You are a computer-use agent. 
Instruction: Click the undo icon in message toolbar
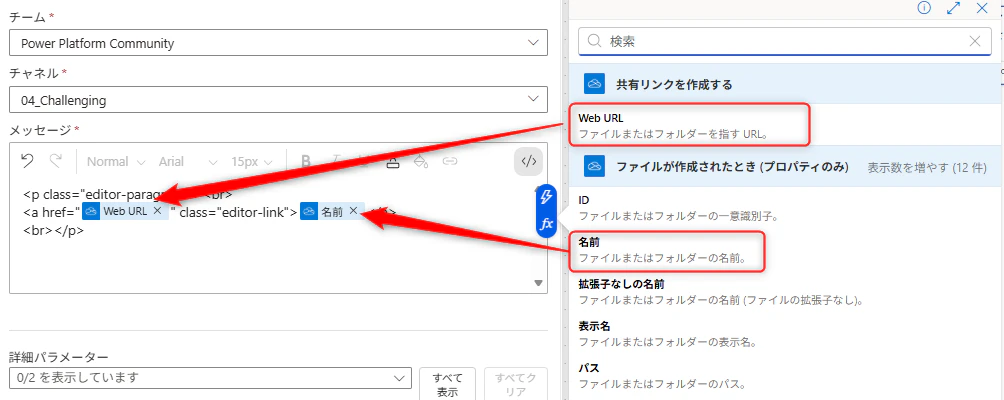click(28, 161)
